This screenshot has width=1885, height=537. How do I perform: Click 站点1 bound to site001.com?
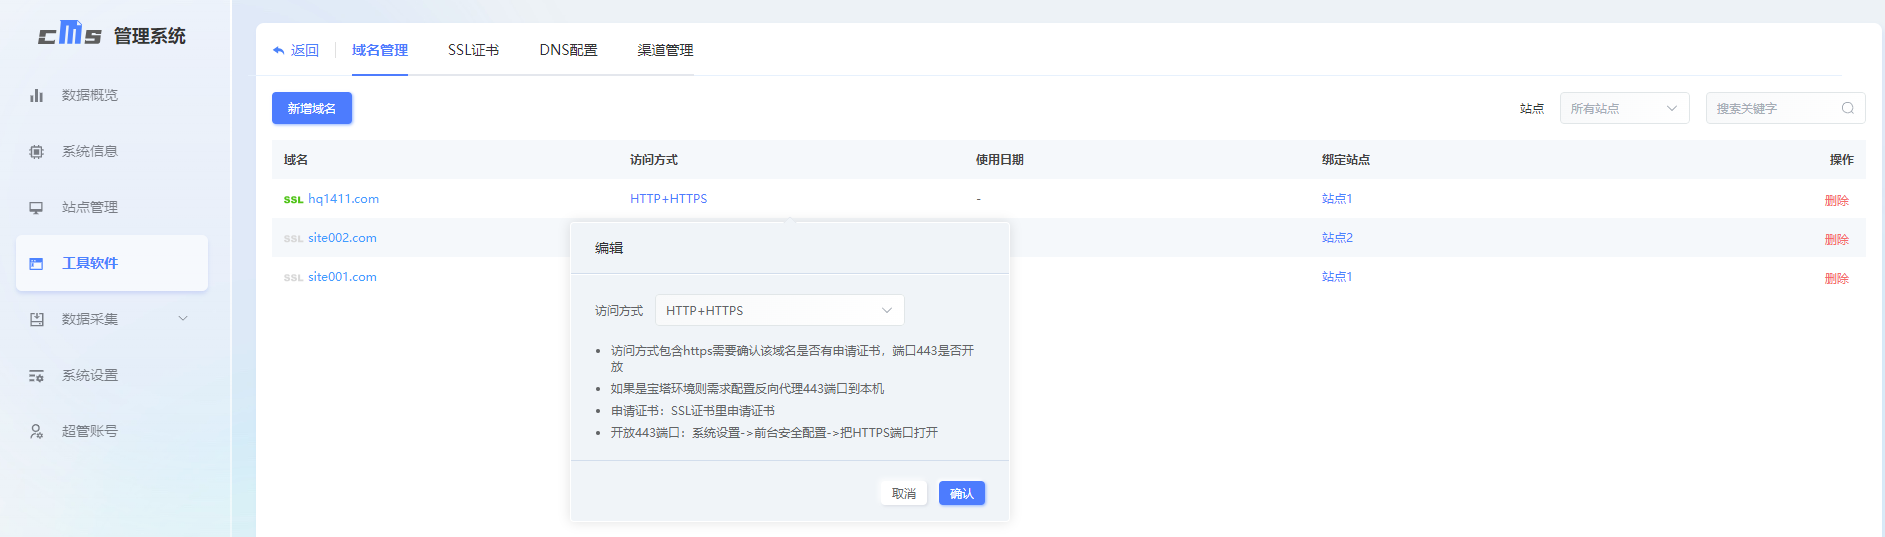coord(1337,277)
